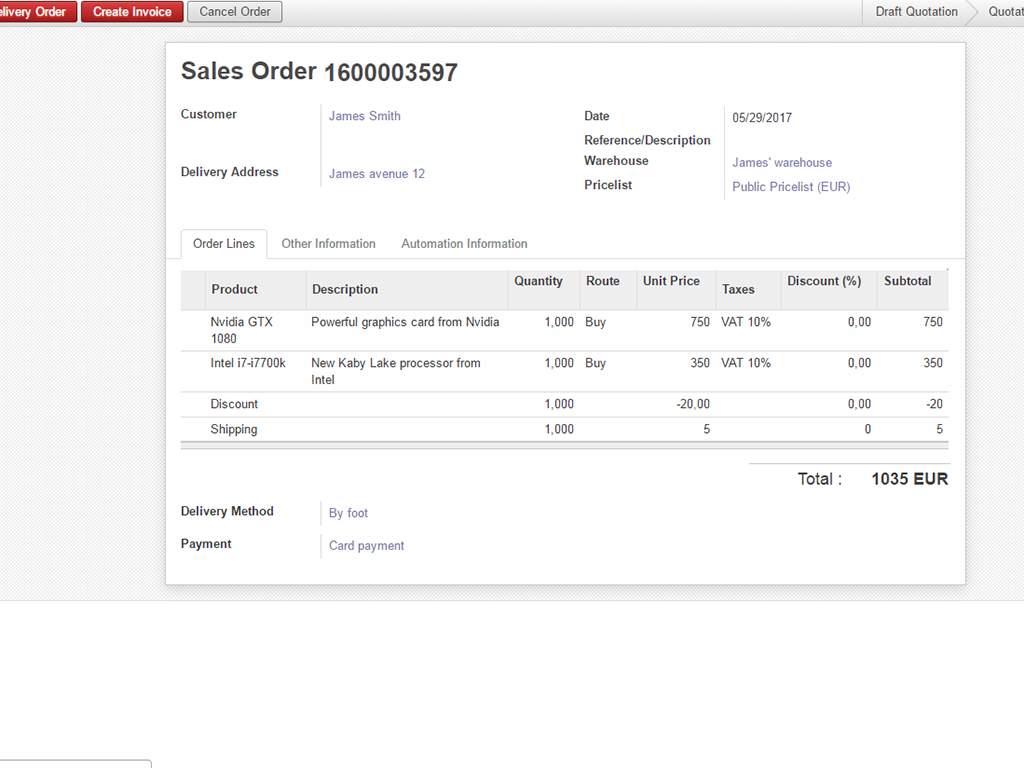1024x768 pixels.
Task: Open the Order Lines tab
Action: [x=224, y=244]
